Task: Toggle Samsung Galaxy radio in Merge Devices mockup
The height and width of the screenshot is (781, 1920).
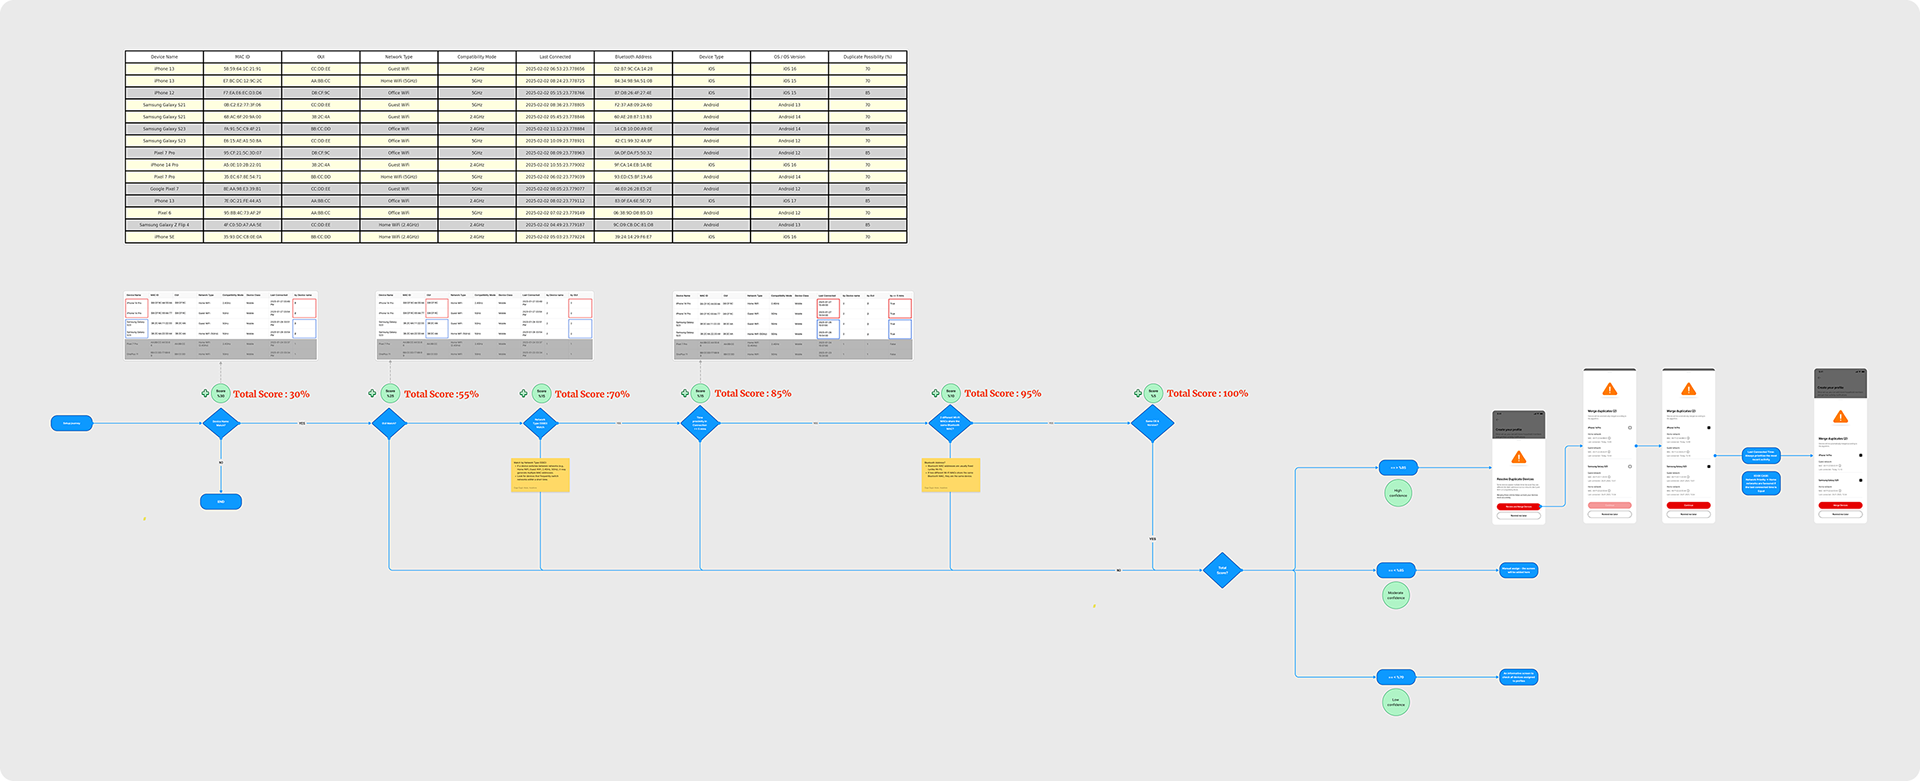Action: click(1861, 480)
